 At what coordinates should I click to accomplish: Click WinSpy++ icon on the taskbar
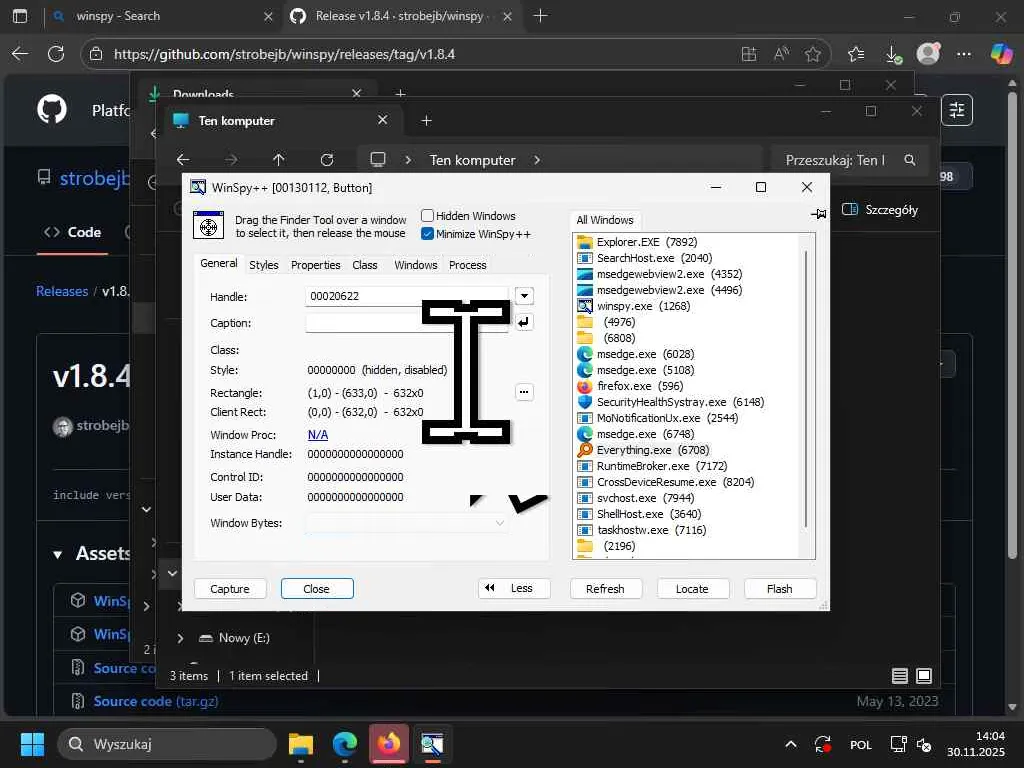432,744
